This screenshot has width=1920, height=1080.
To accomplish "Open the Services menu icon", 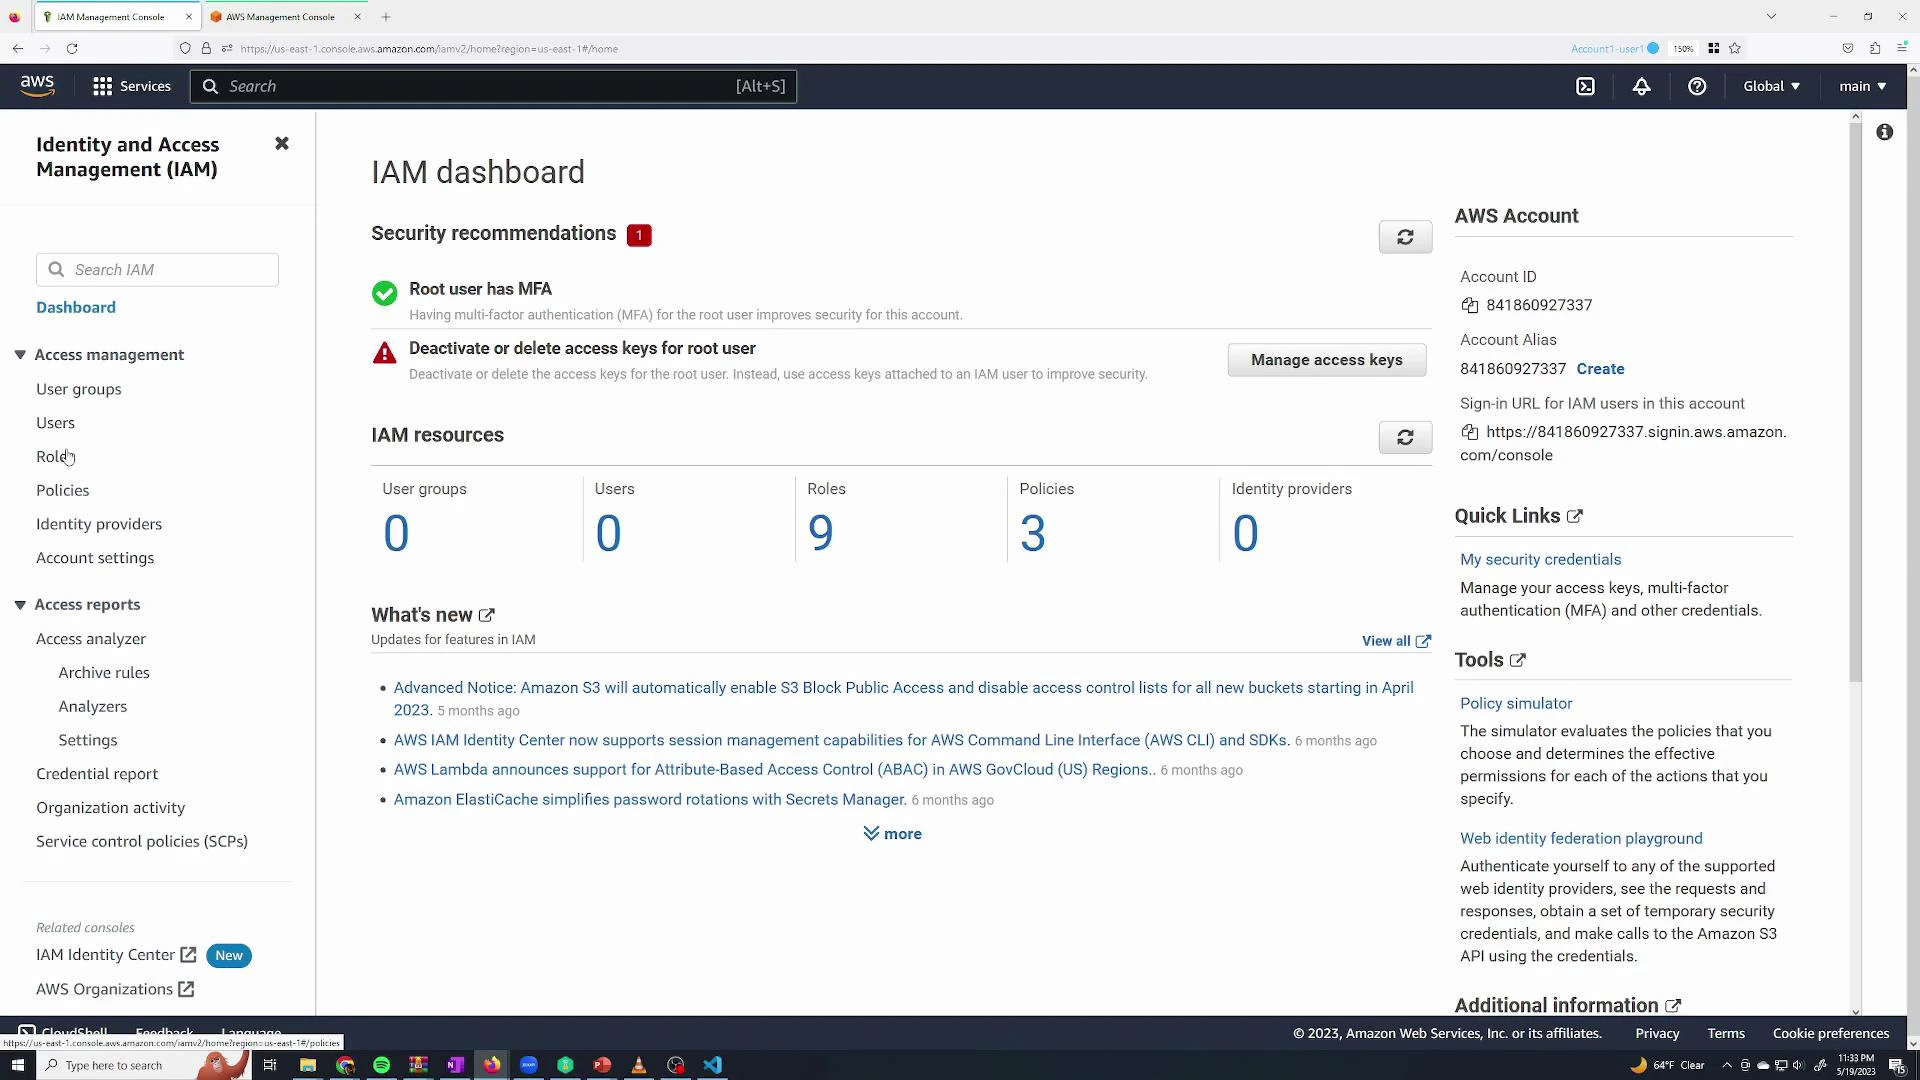I will click(x=101, y=86).
